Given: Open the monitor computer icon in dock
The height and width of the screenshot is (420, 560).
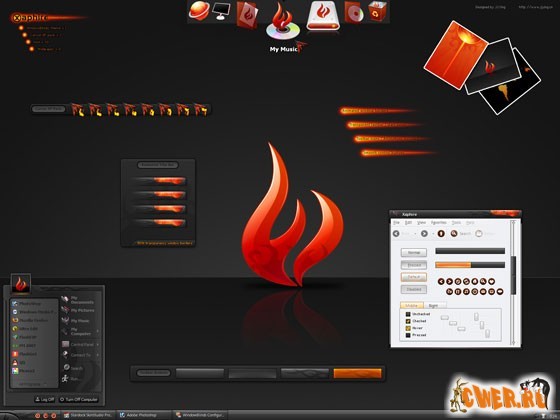Looking at the screenshot, I should [221, 11].
